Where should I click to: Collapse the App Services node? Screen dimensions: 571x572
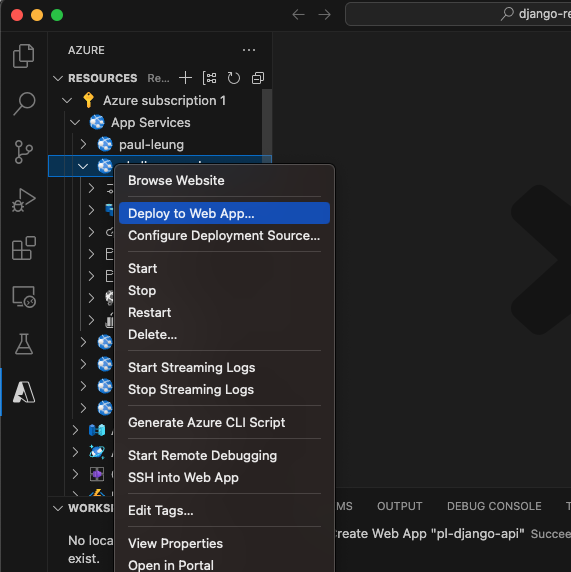(75, 123)
